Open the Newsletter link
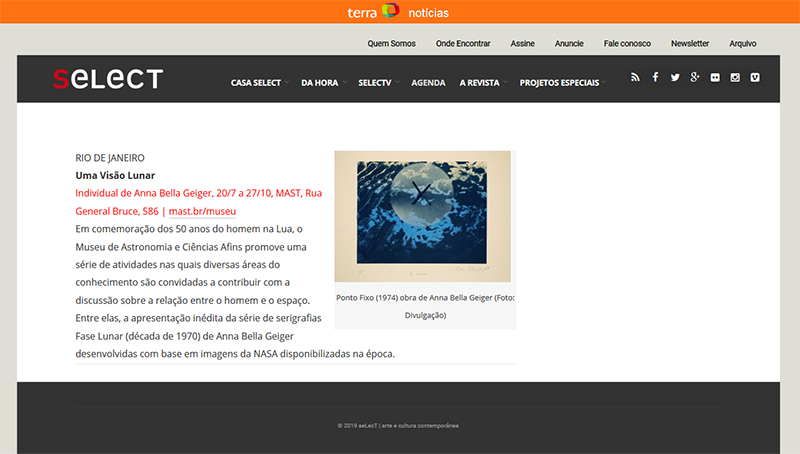Image resolution: width=800 pixels, height=454 pixels. 690,43
